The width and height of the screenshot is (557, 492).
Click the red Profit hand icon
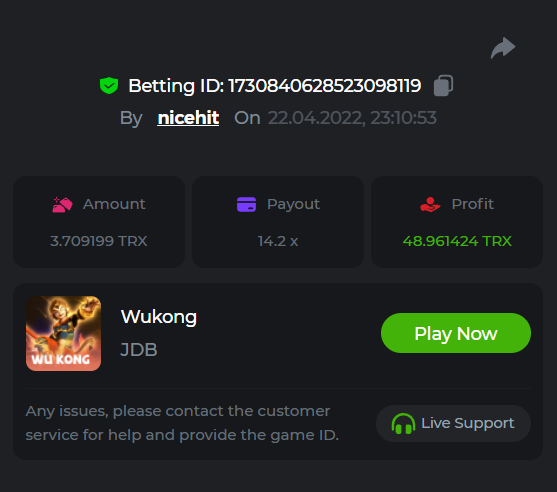[x=430, y=204]
